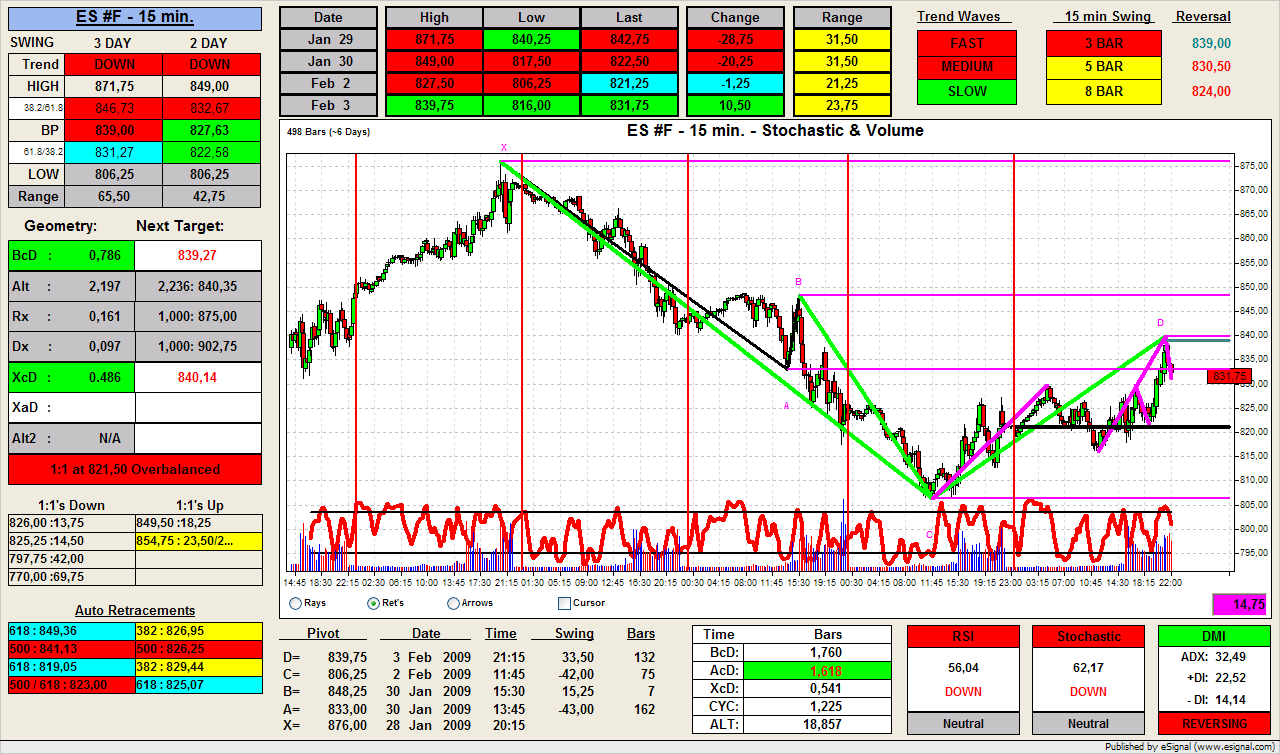Image resolution: width=1280 pixels, height=754 pixels.
Task: Click the '826,00 :13,75' row under 1:1's Down
Action: coord(72,522)
